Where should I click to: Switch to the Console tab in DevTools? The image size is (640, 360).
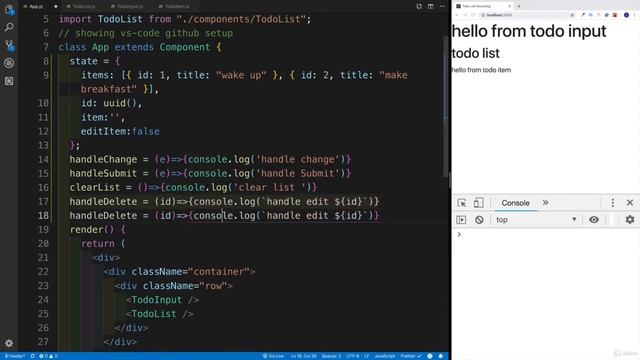tap(515, 203)
